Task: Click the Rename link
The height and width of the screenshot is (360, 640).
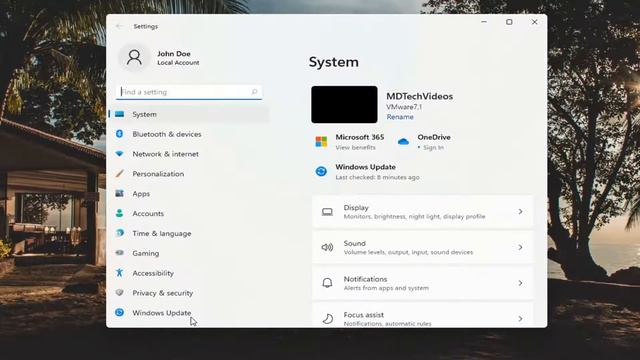Action: click(400, 117)
